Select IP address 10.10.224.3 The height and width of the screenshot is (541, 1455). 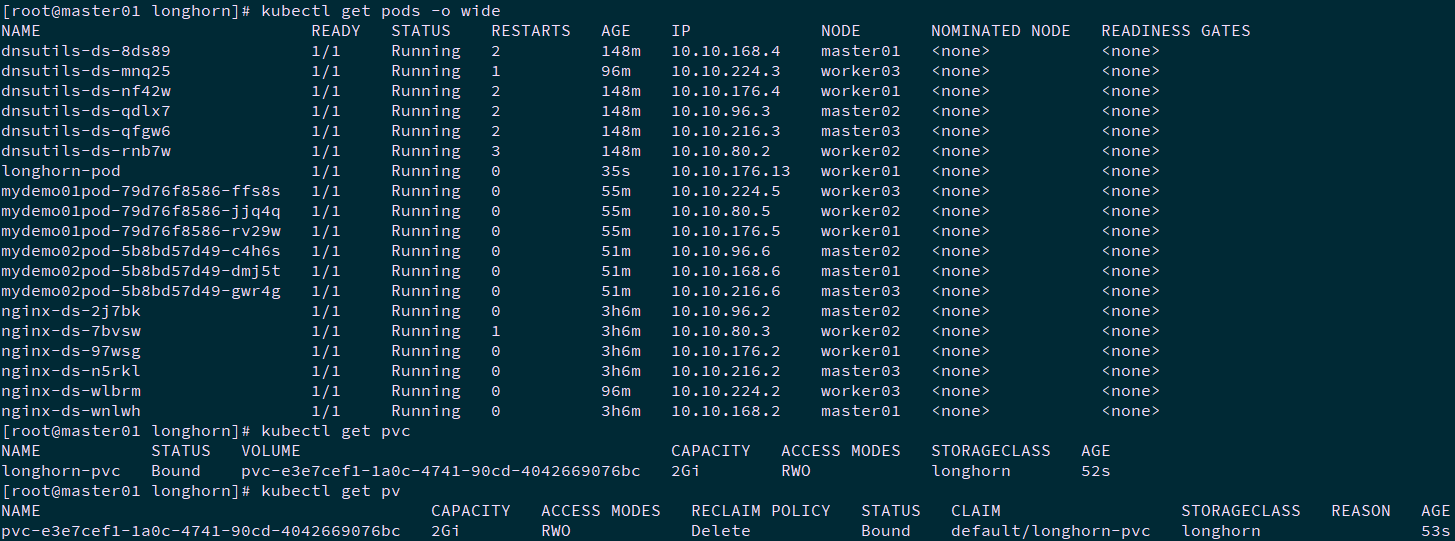click(726, 71)
